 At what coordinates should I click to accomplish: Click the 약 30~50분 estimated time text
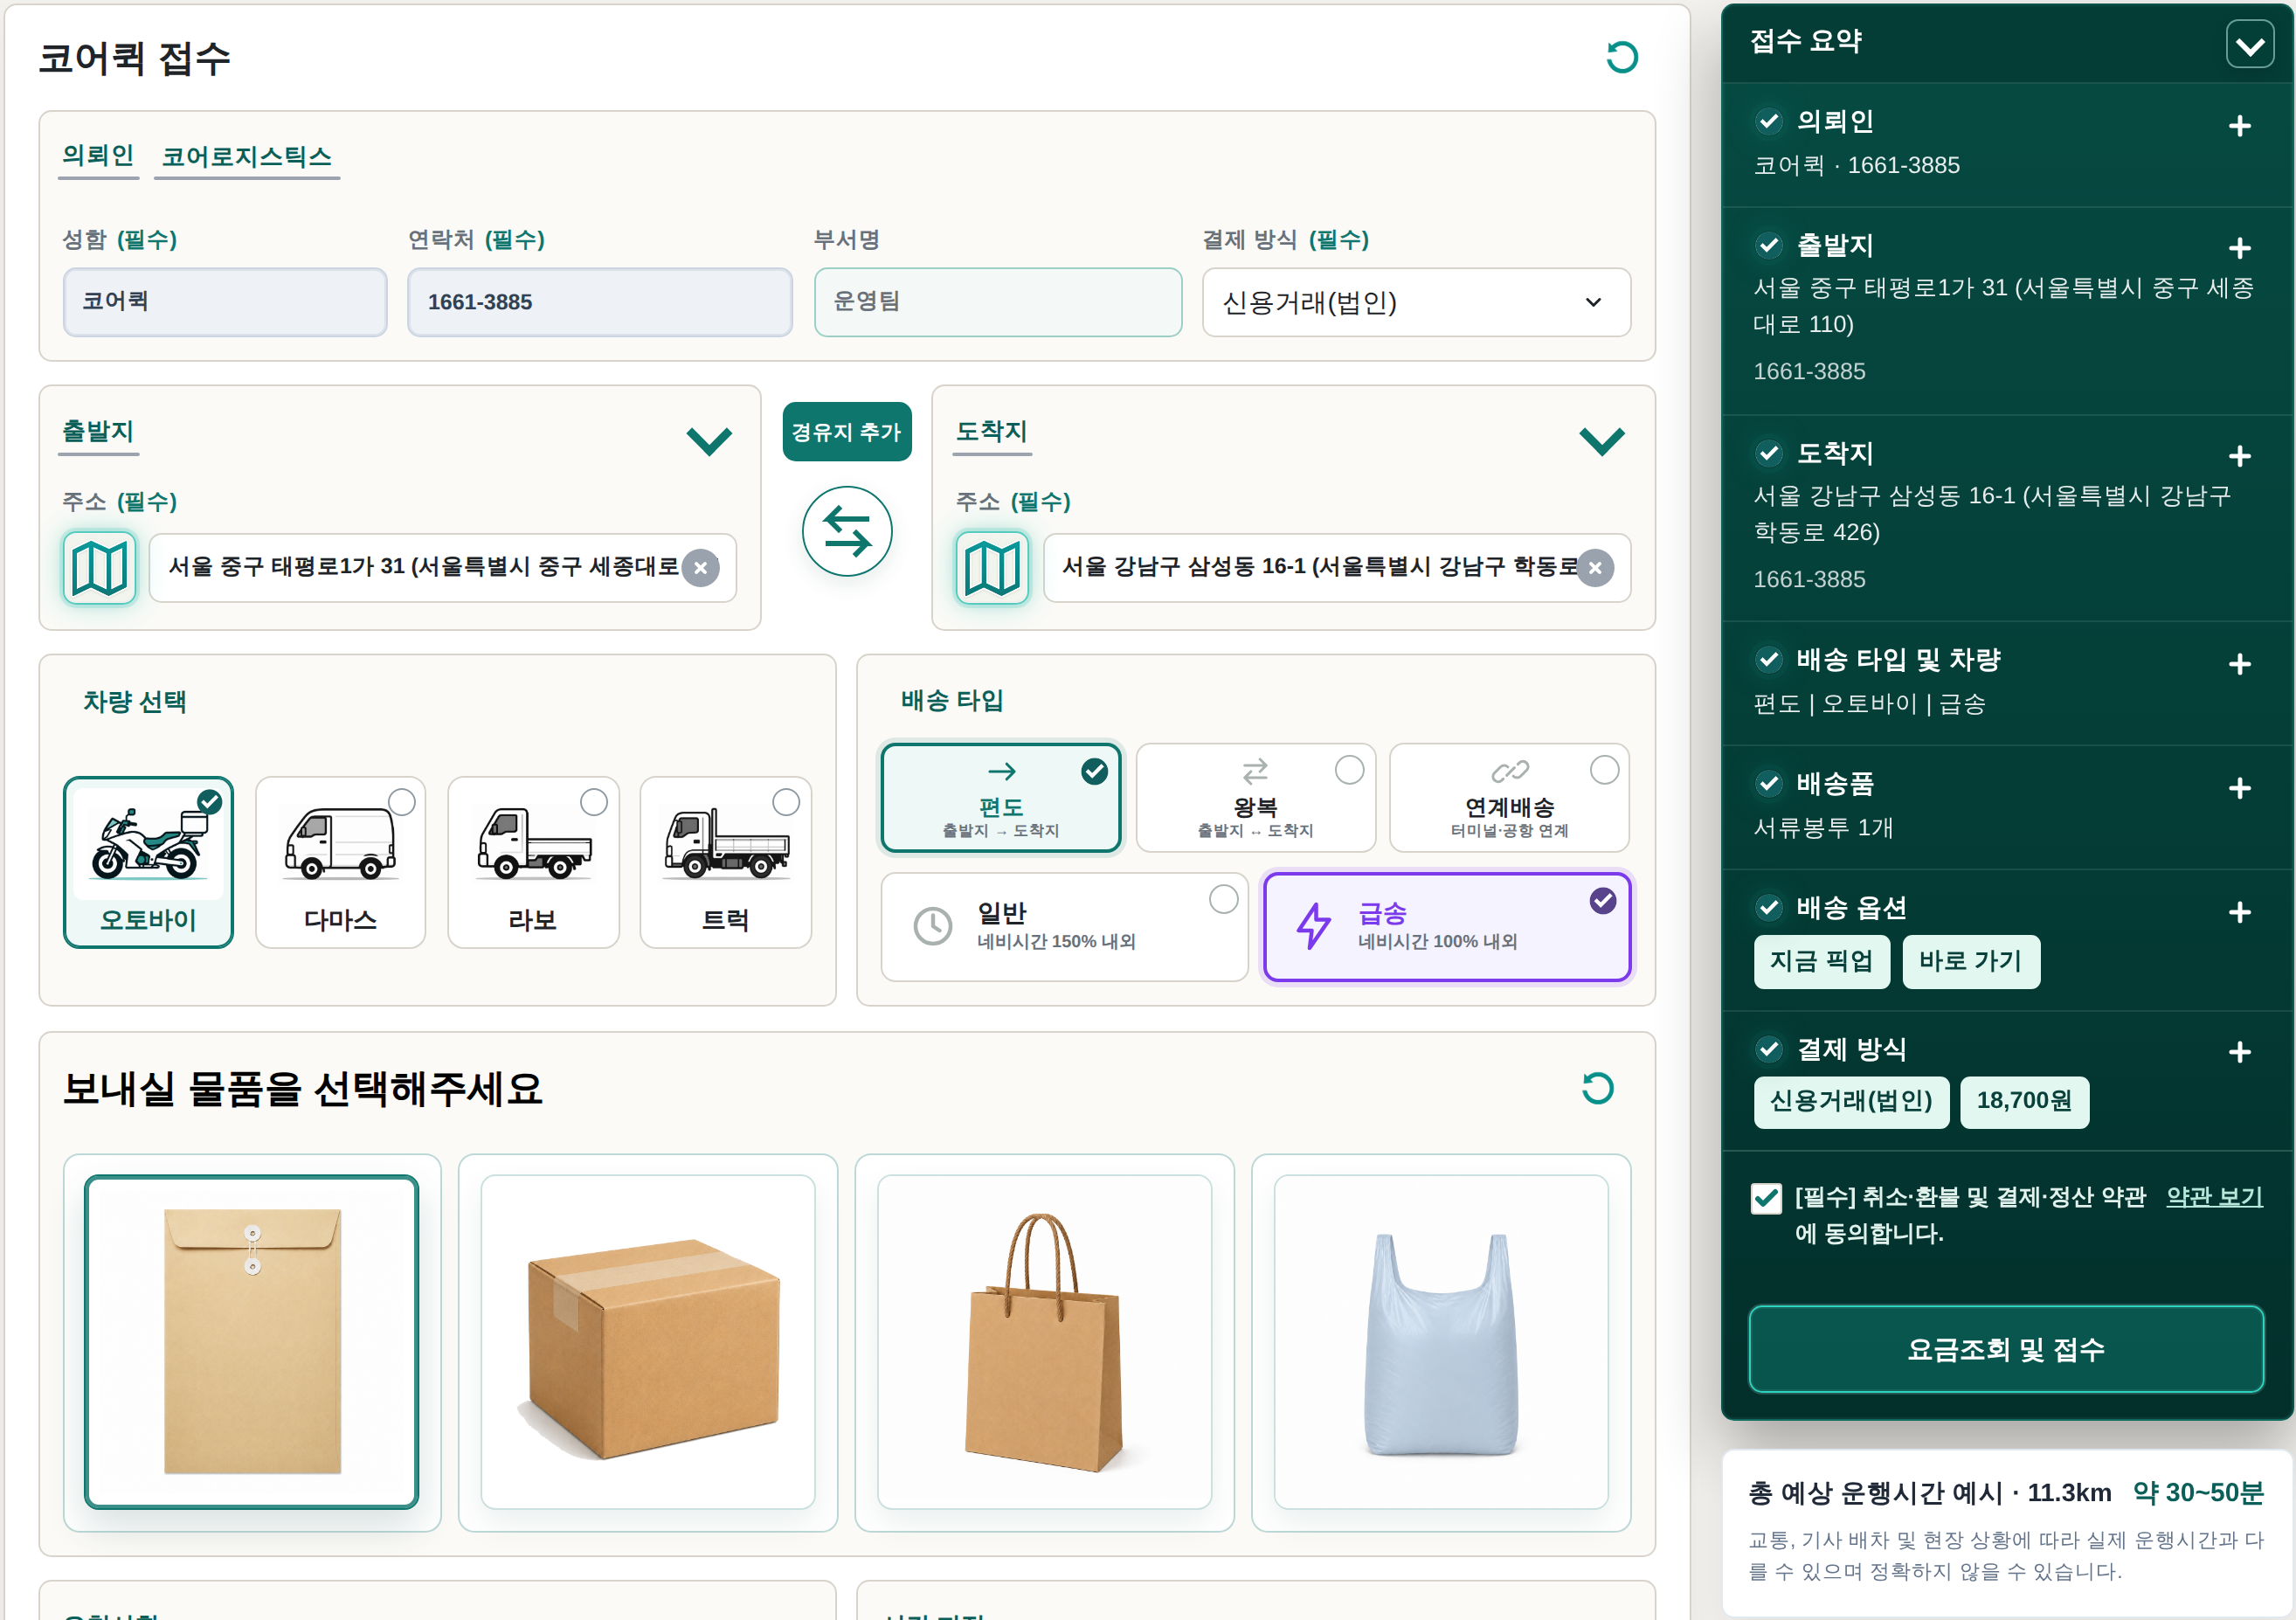pos(2198,1493)
